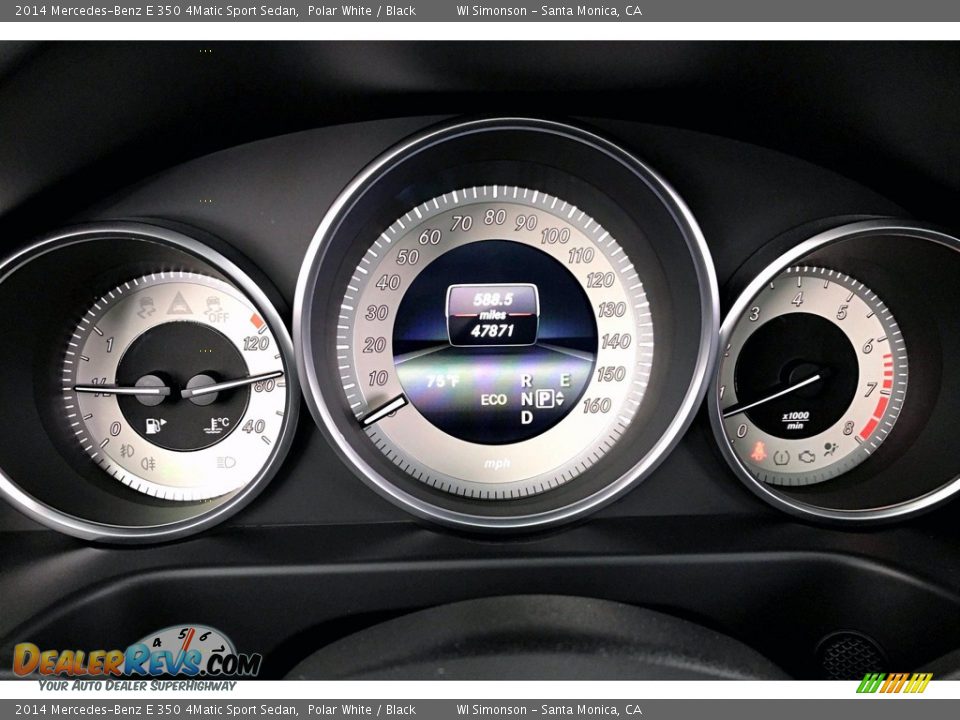Click the 120 mark on temperature gauge

click(256, 343)
